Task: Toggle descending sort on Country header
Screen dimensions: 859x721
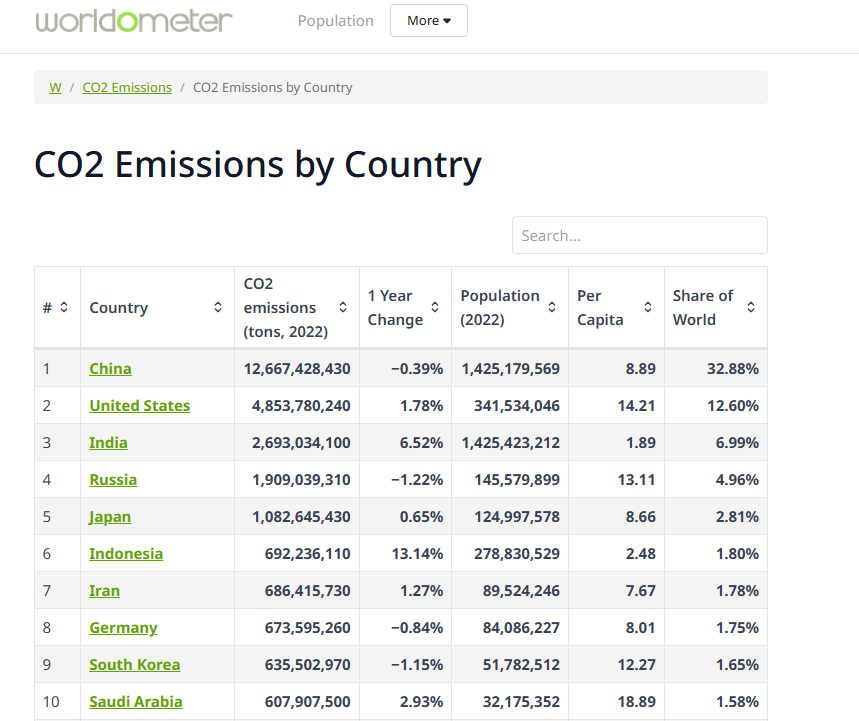Action: pos(216,307)
